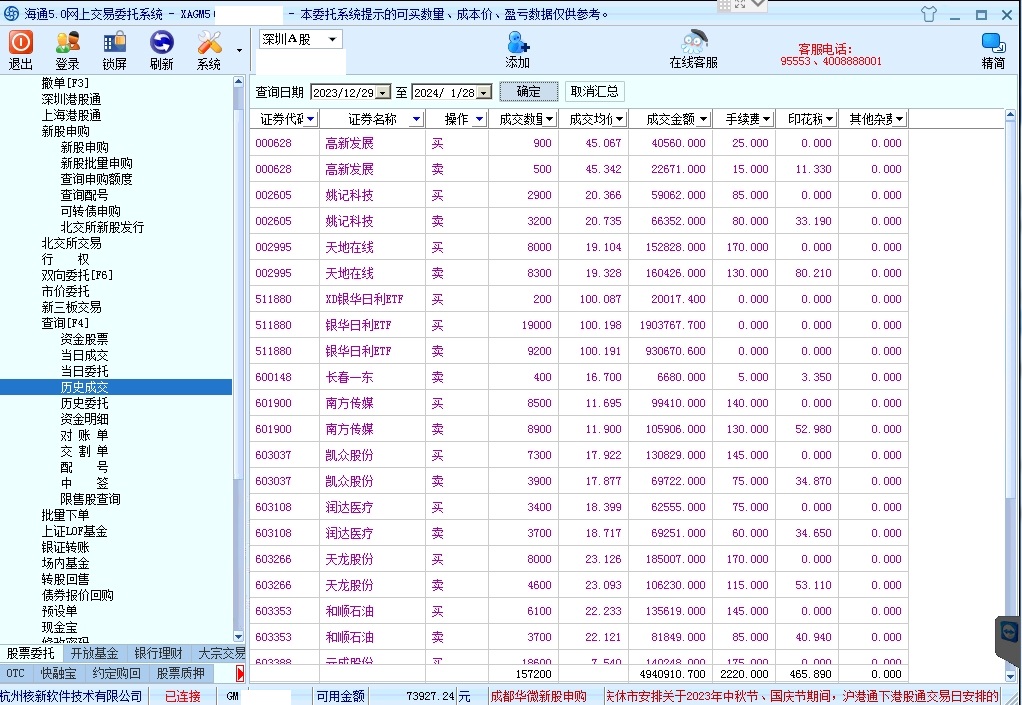Select 撤单[F3] in the tree
Screen dimensions: 1022x705
pyautogui.click(x=65, y=83)
